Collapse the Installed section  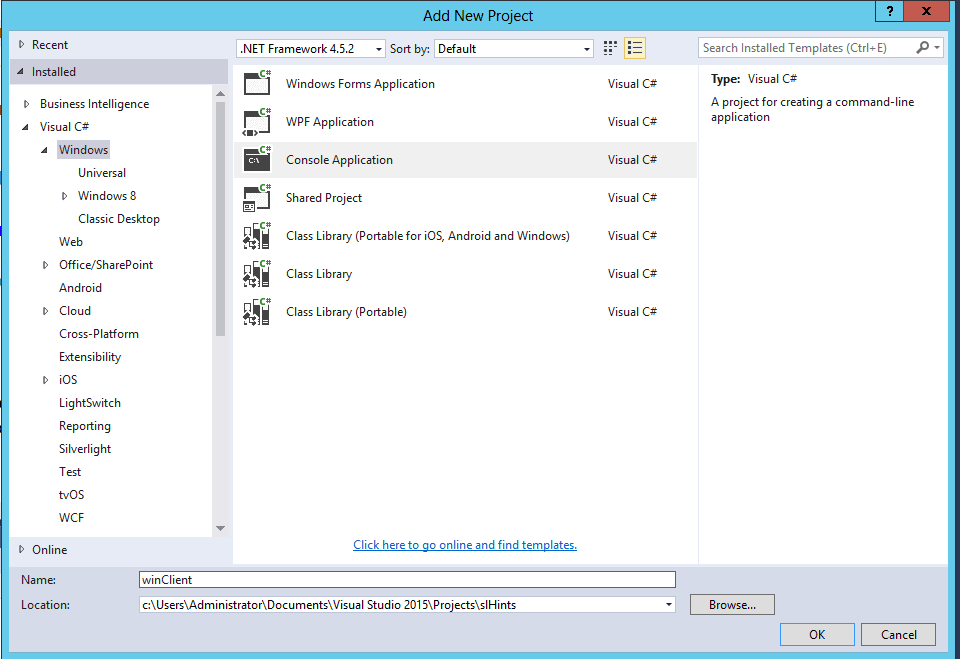point(21,72)
